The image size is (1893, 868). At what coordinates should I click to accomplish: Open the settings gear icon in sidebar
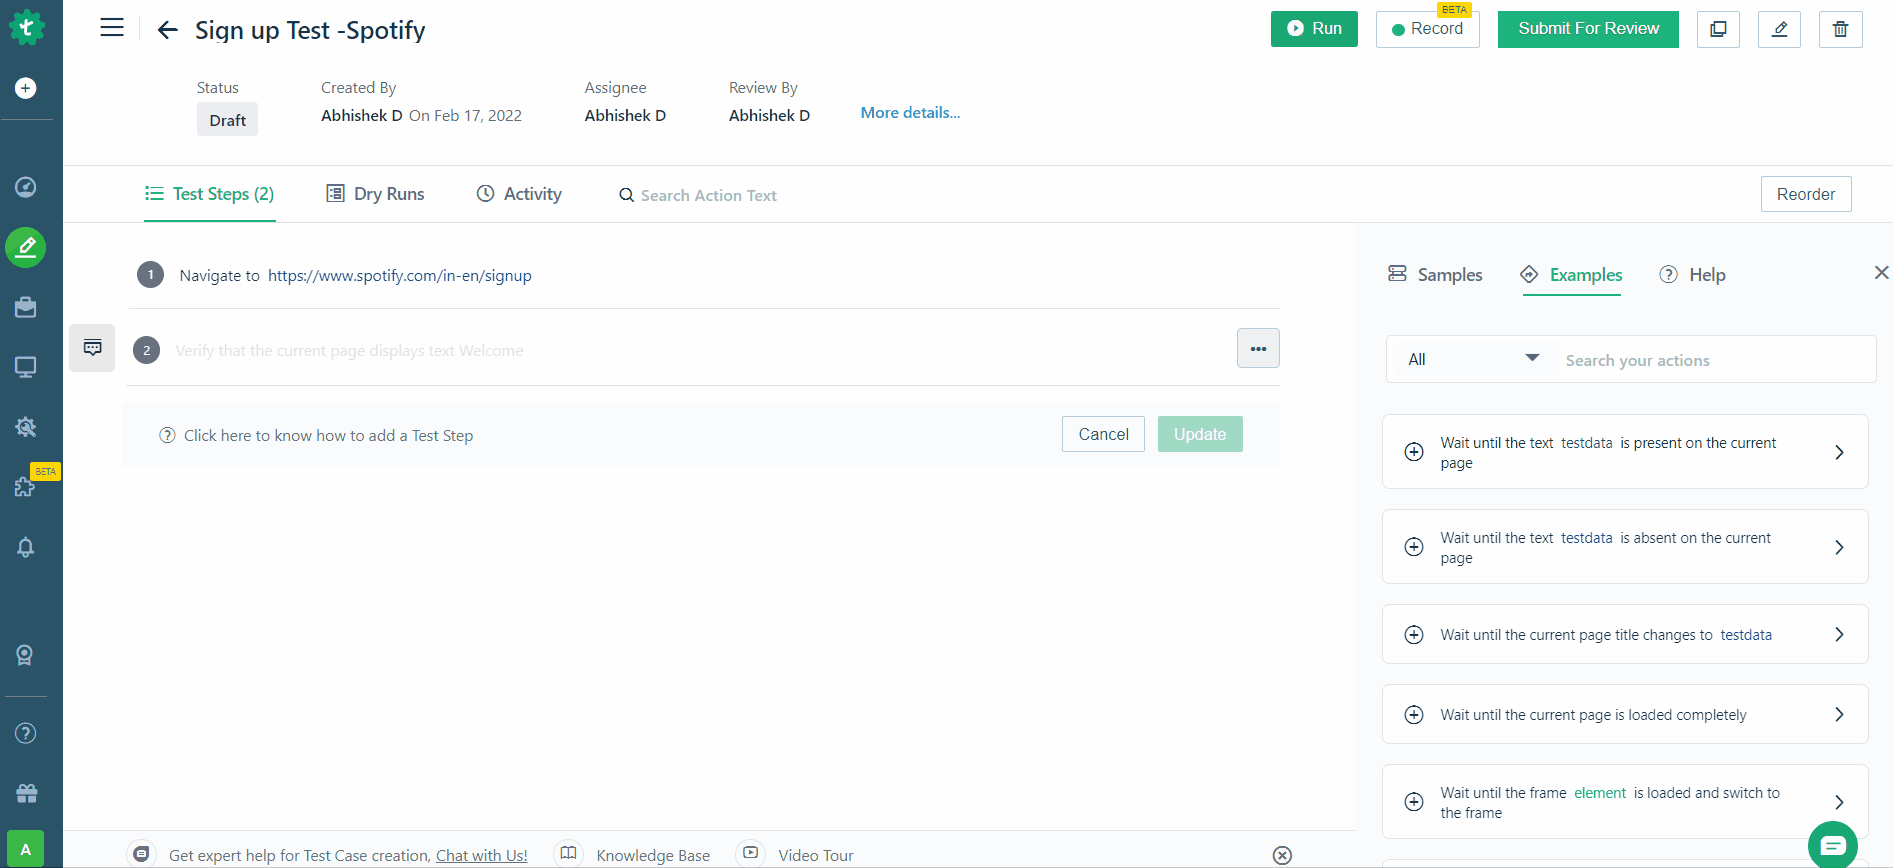pyautogui.click(x=26, y=427)
